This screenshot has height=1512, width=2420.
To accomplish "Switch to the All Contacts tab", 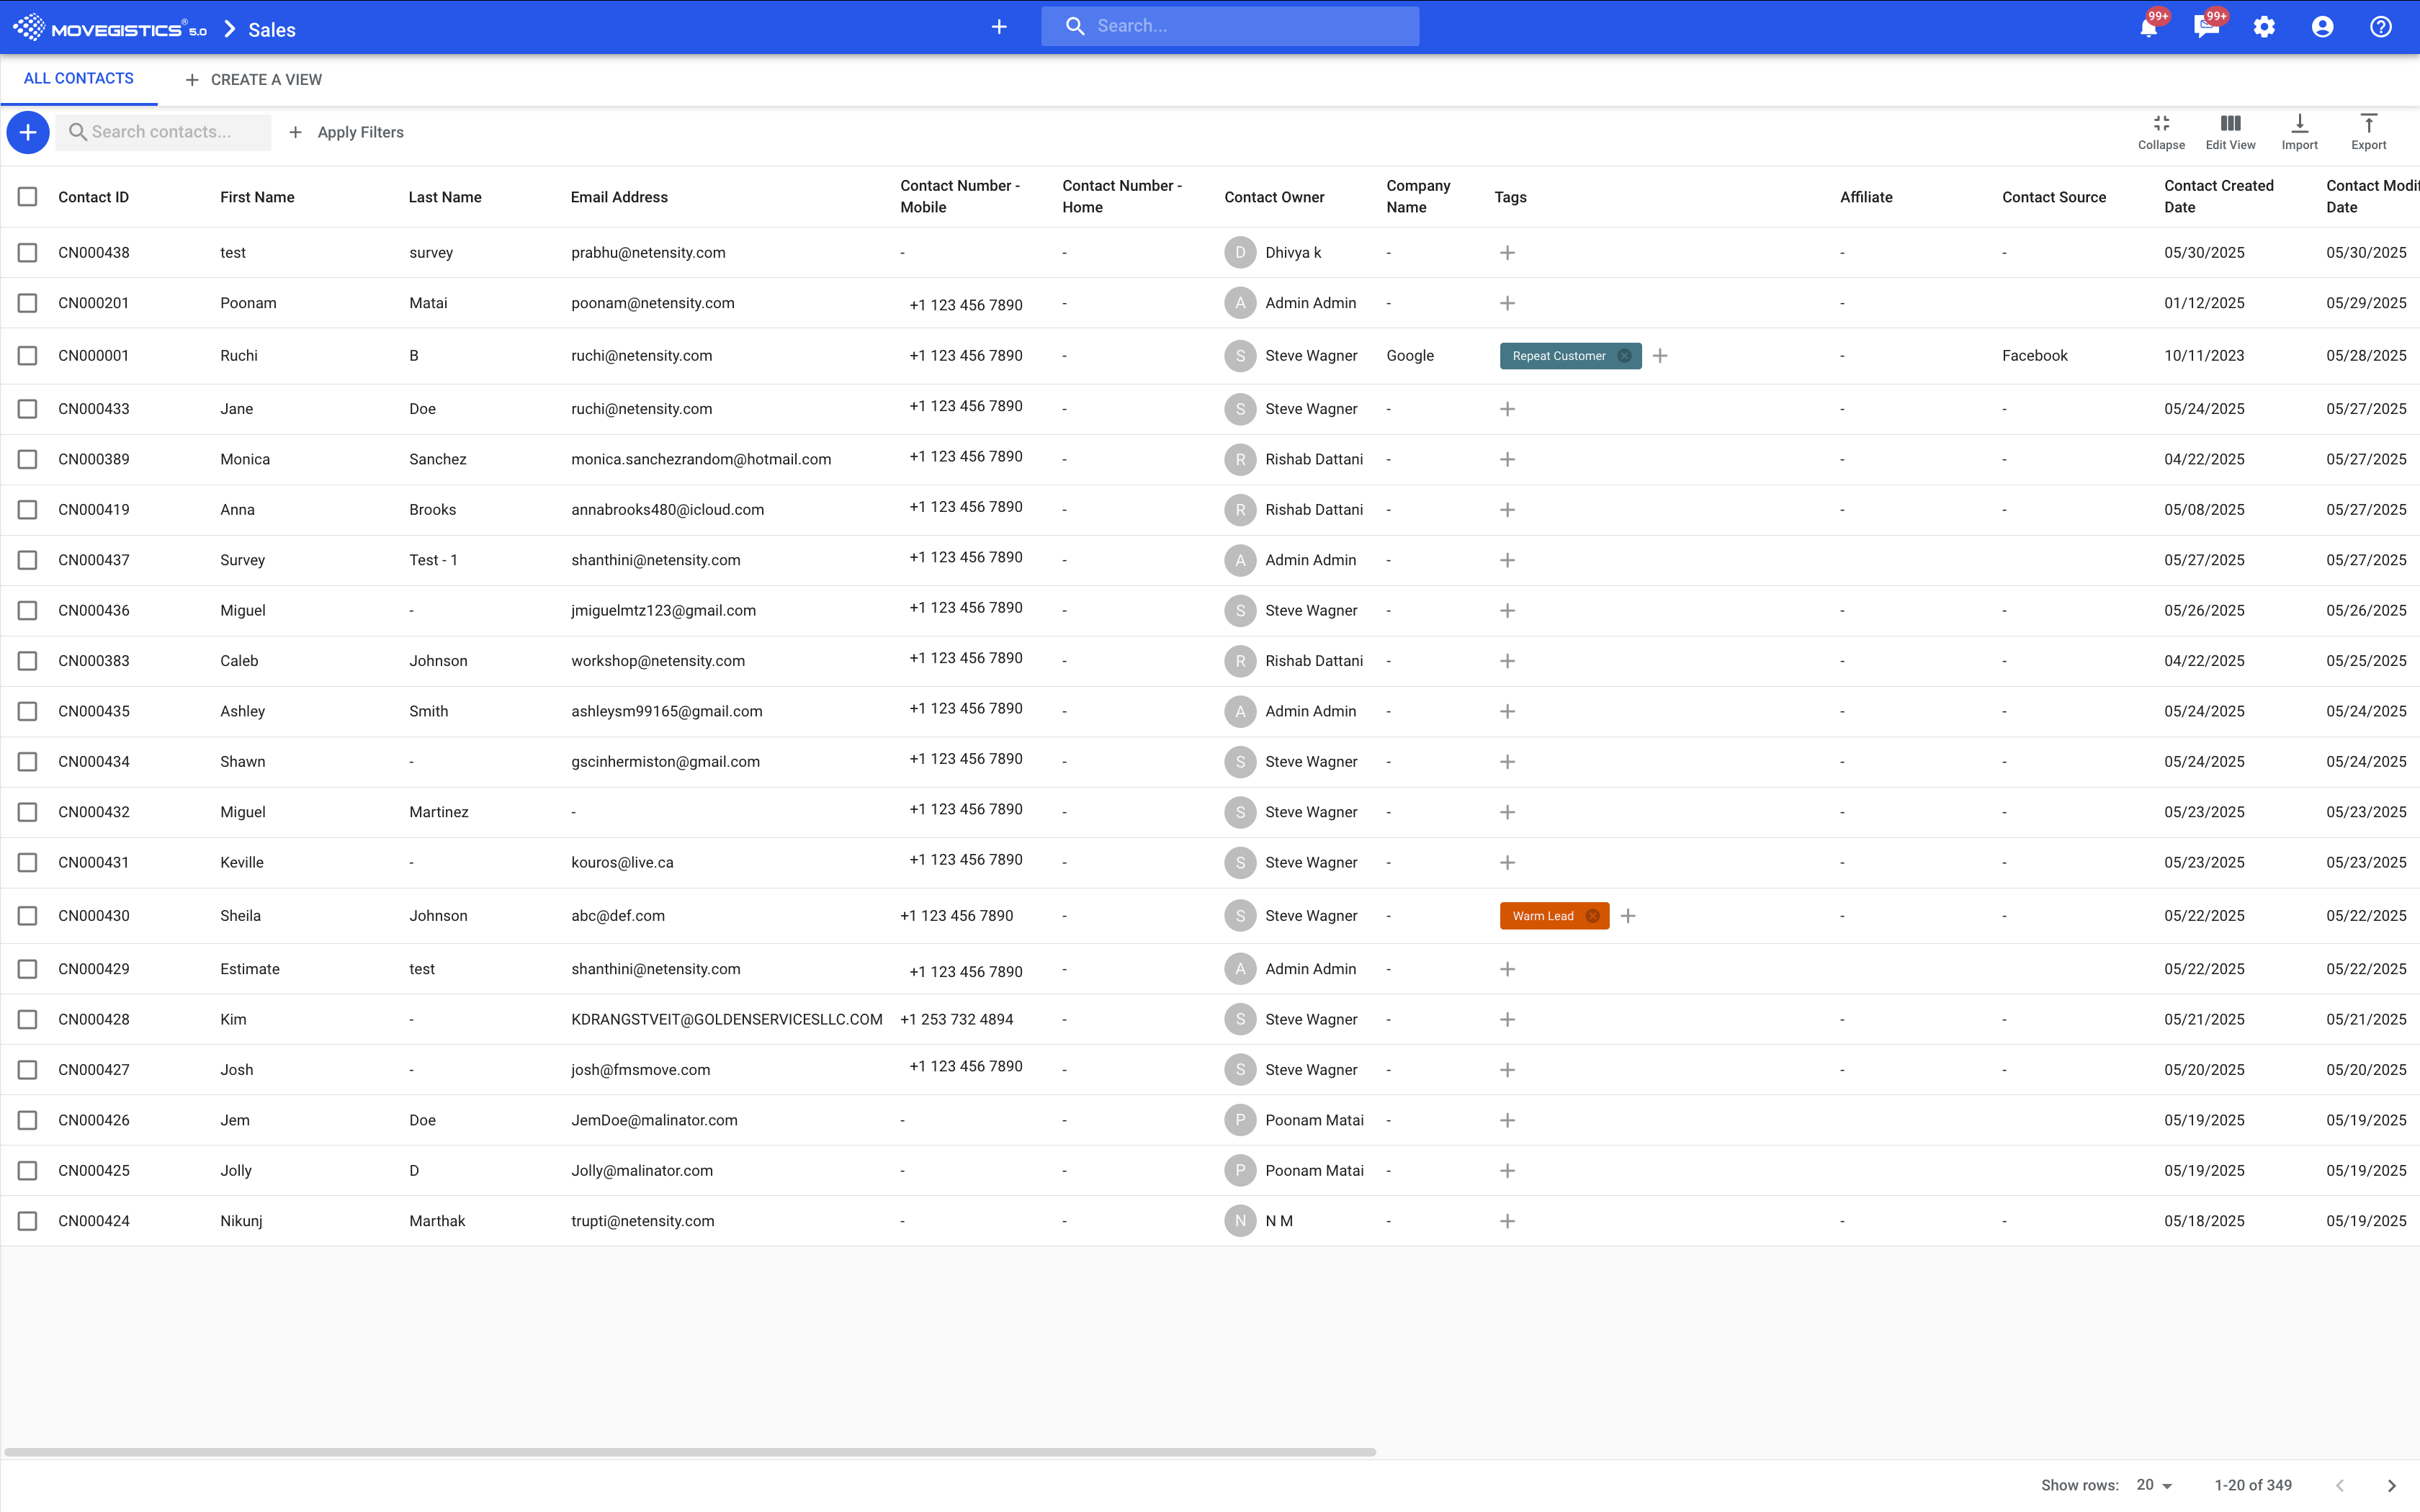I will 78,79.
